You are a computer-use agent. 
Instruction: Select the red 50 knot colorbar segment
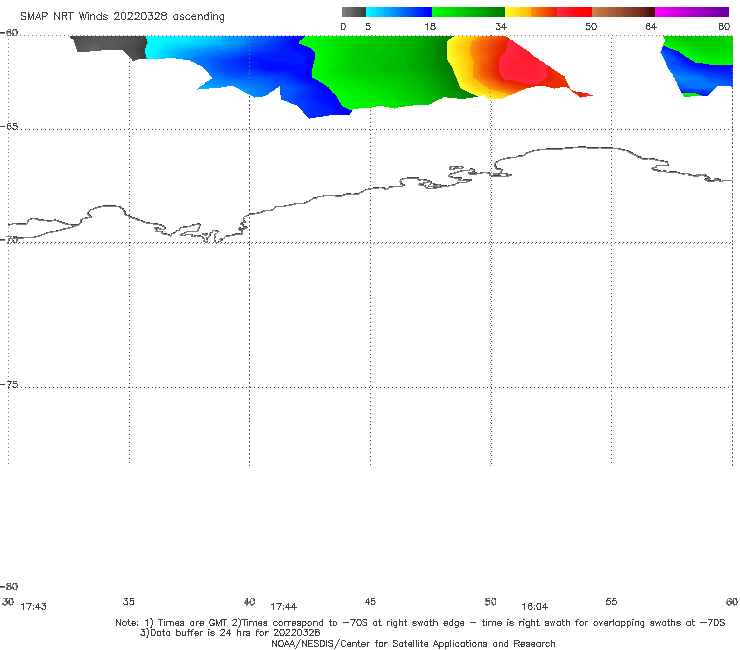tap(574, 12)
